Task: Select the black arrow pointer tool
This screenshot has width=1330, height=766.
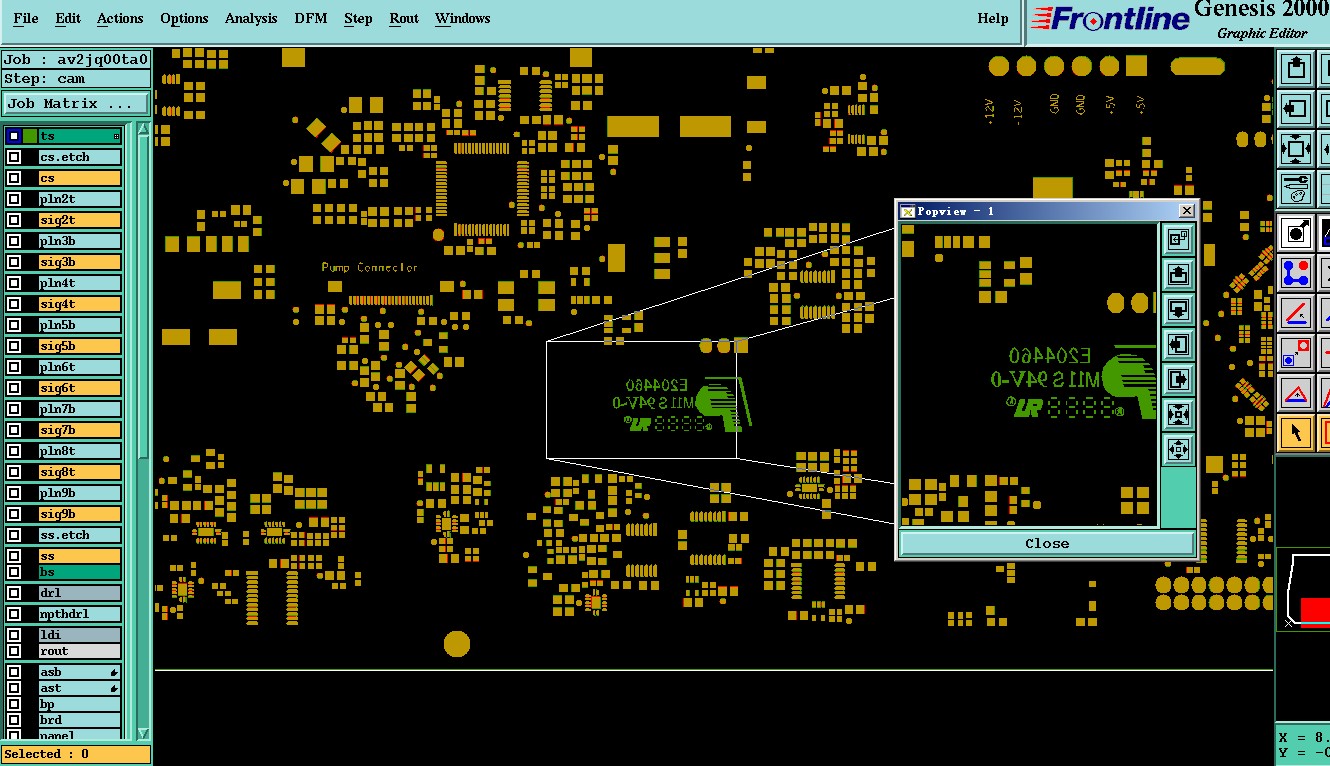Action: [x=1296, y=432]
